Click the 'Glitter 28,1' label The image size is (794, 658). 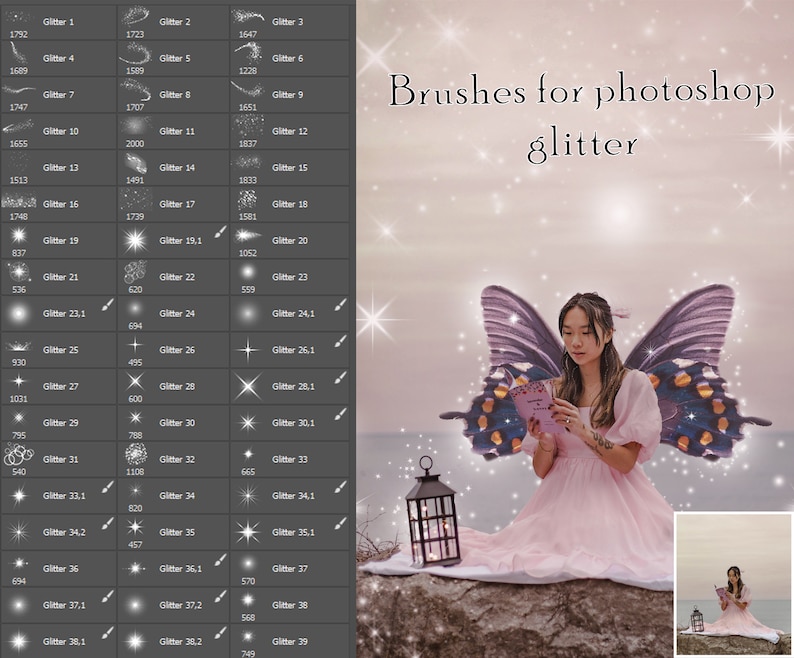click(x=293, y=386)
